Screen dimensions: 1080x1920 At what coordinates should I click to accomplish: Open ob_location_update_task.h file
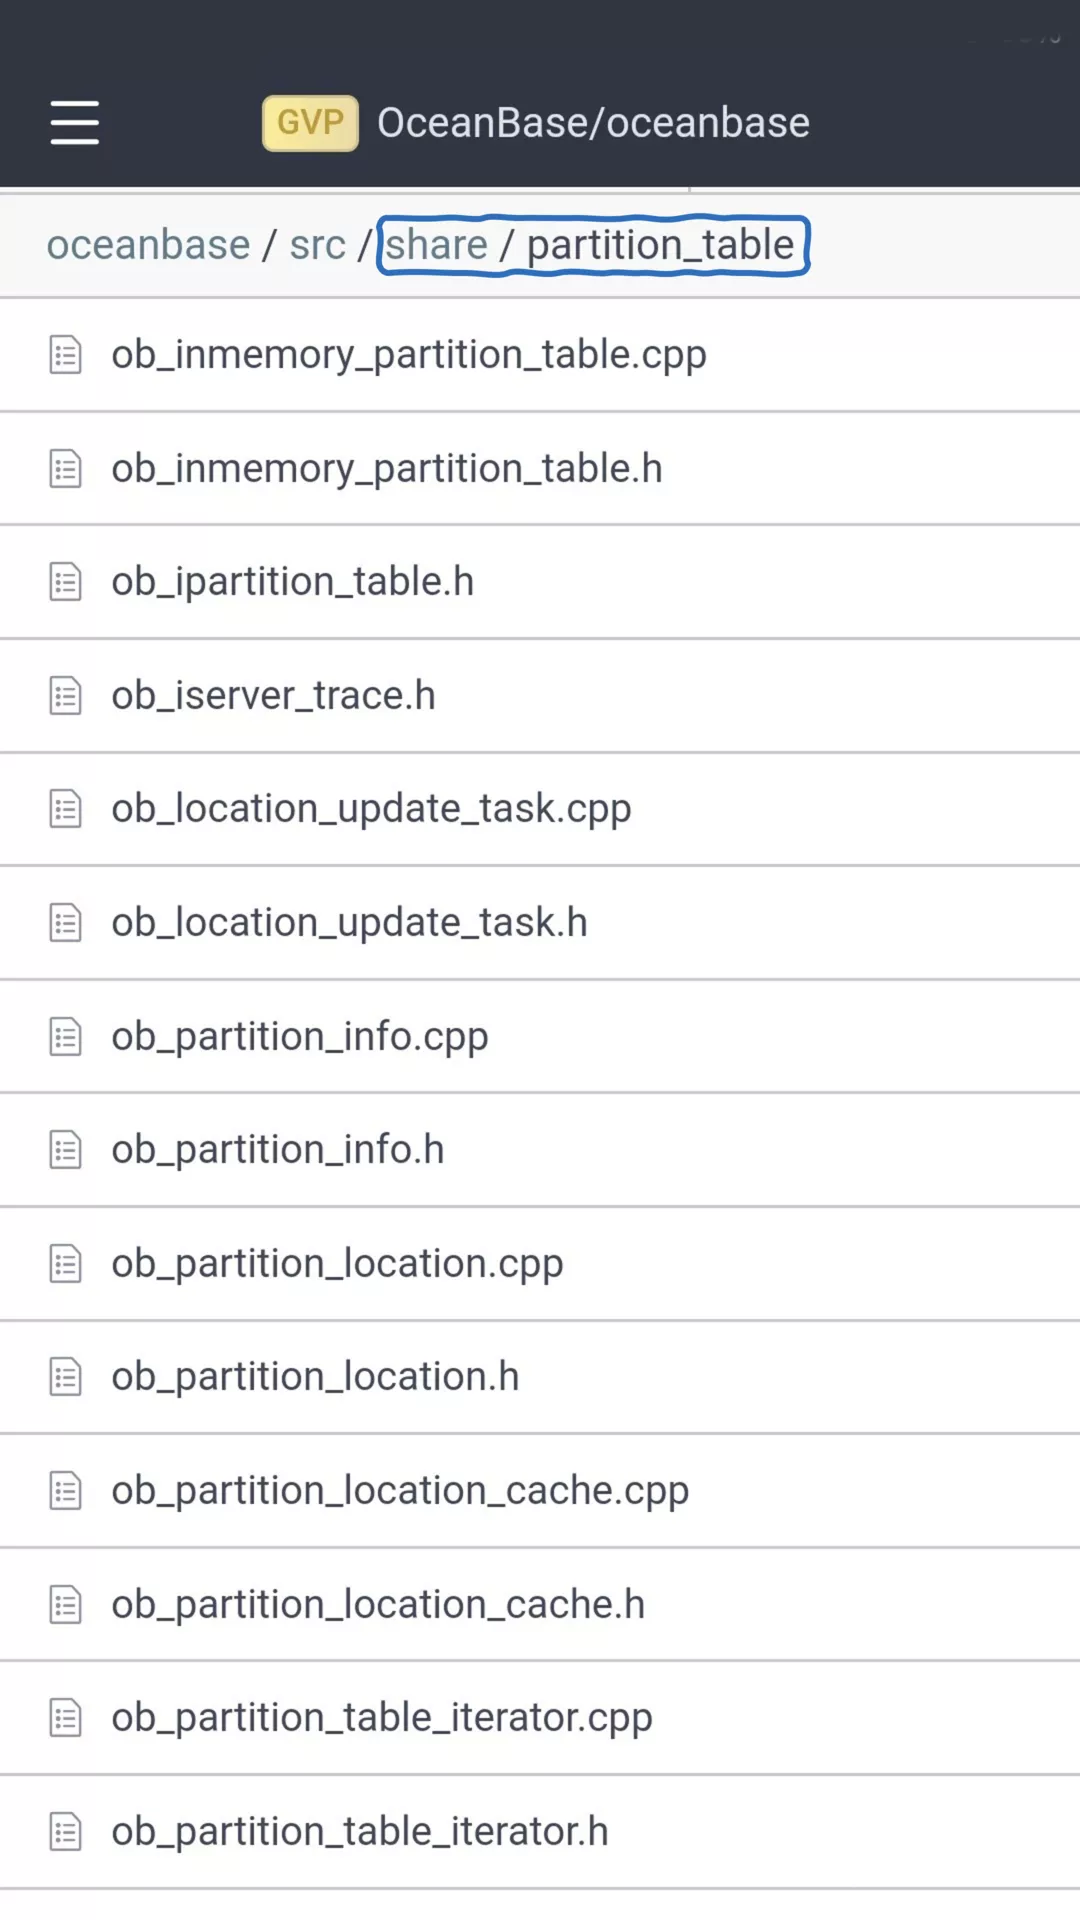tap(349, 923)
